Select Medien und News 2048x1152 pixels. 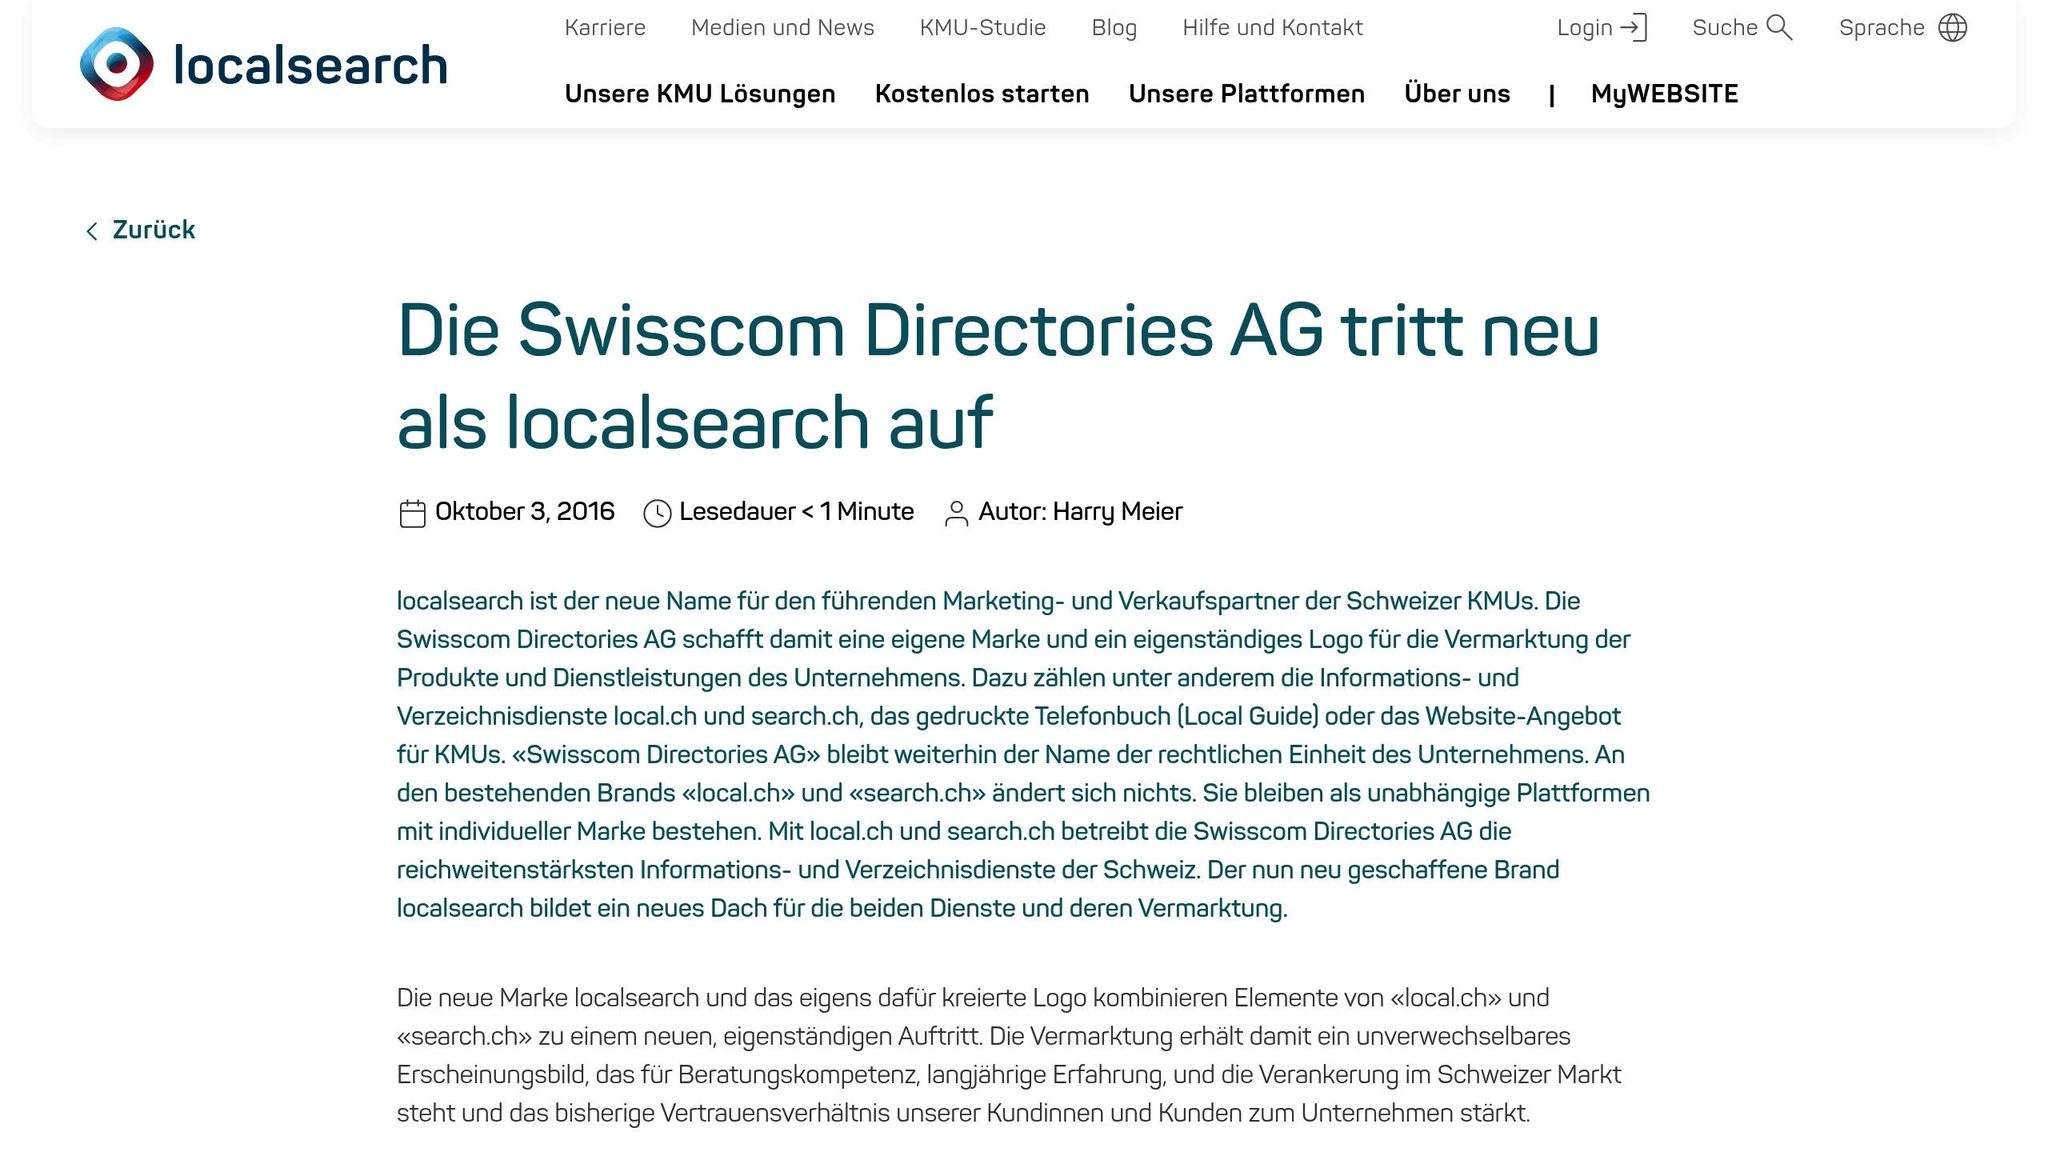781,27
